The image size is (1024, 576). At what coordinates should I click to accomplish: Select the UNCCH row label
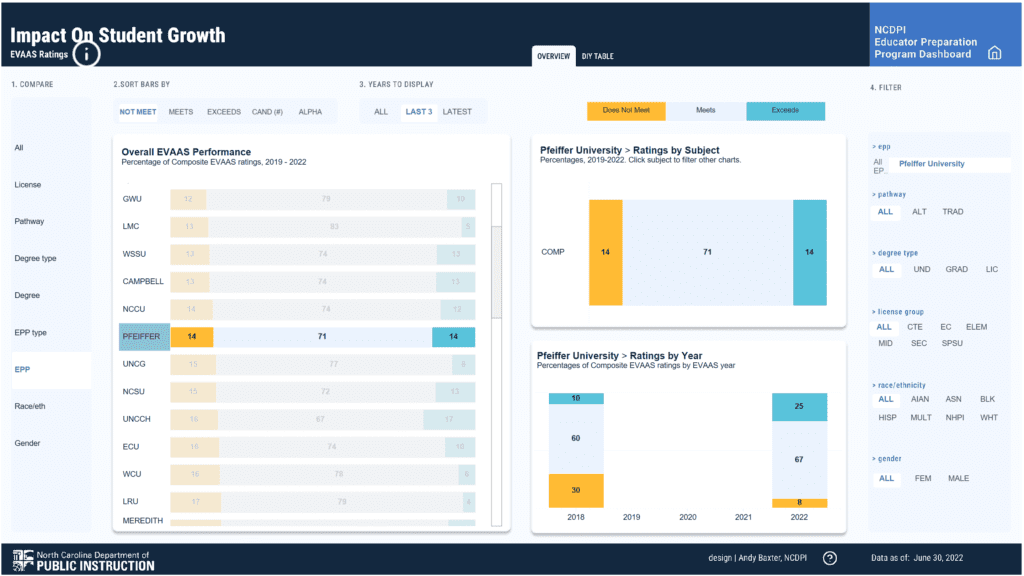136,419
